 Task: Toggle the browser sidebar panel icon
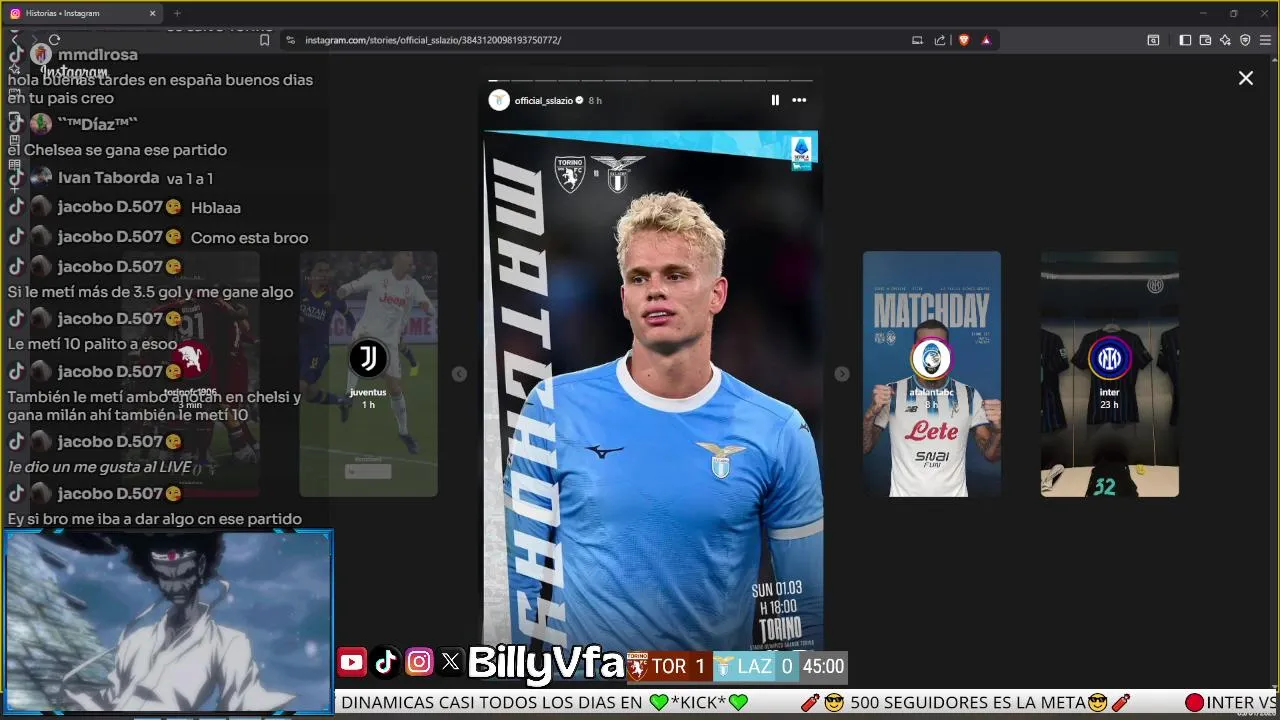pos(1185,40)
